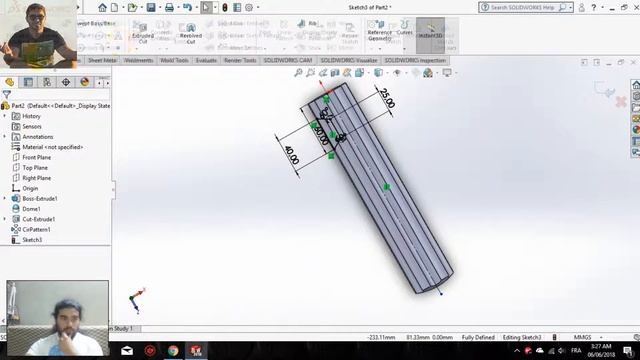Open Reference Geometry tool
This screenshot has height=360, width=640.
379,31
